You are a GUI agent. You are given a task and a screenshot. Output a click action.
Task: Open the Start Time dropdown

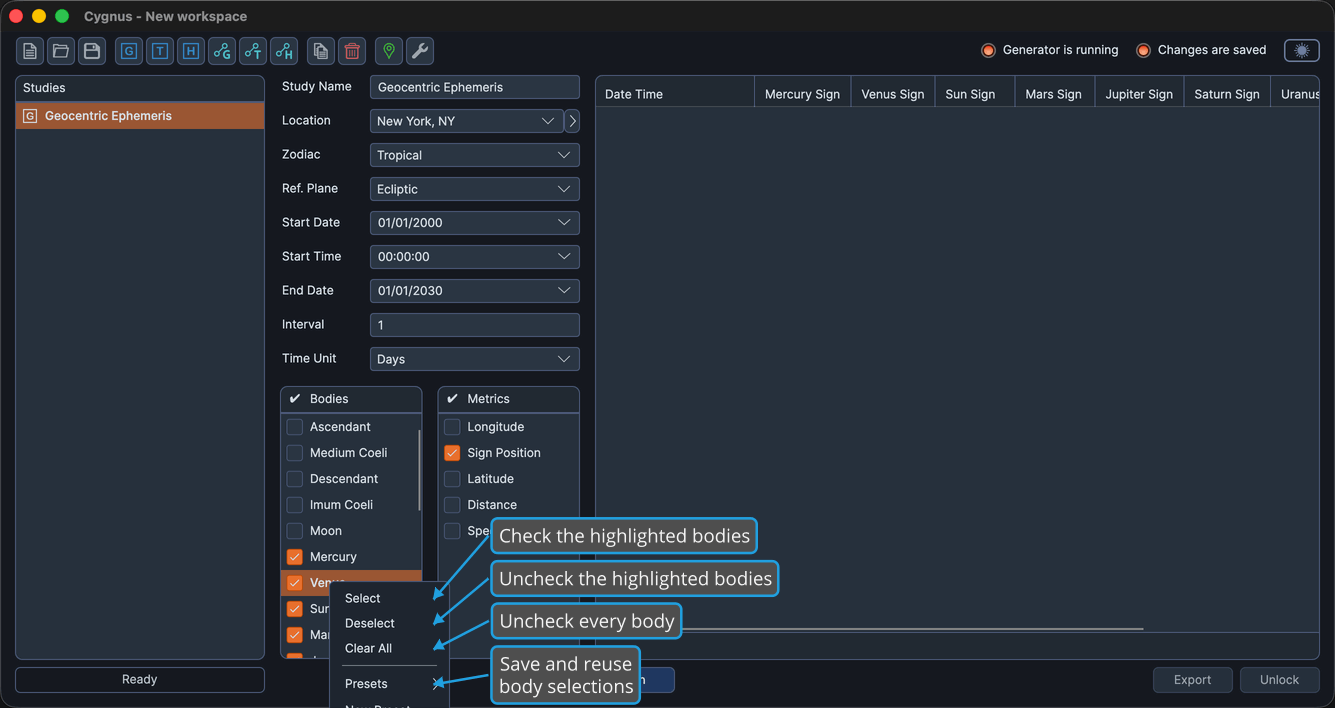pos(474,257)
